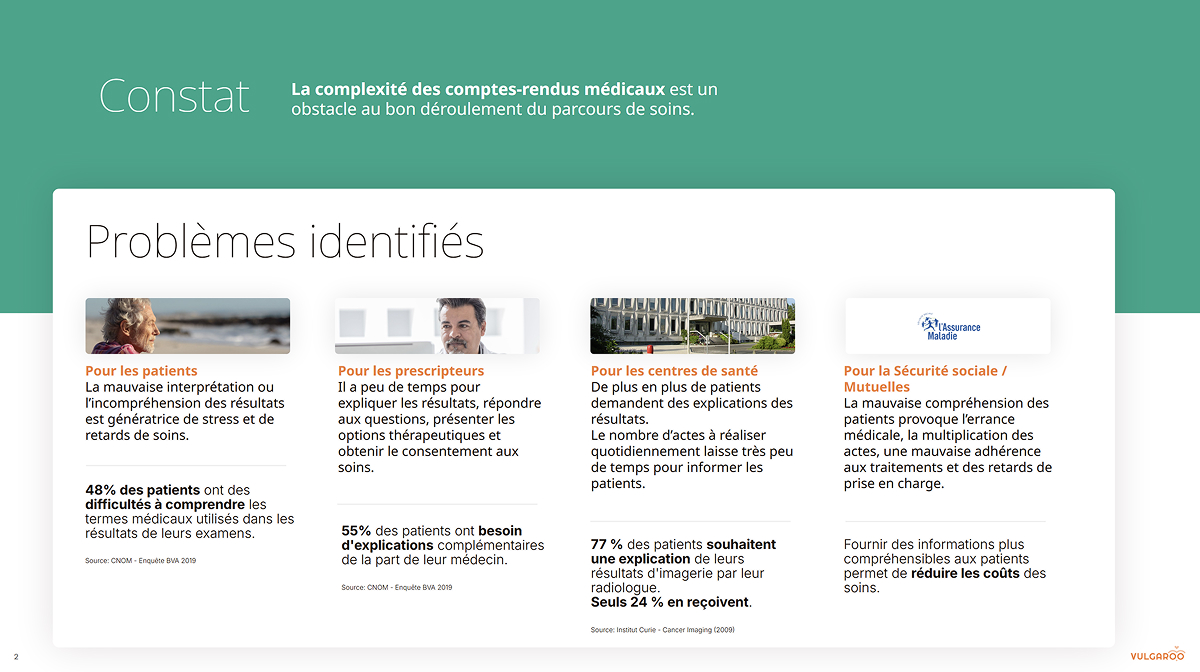Select the prescriber doctor photo
The width and height of the screenshot is (1200, 672).
click(437, 326)
